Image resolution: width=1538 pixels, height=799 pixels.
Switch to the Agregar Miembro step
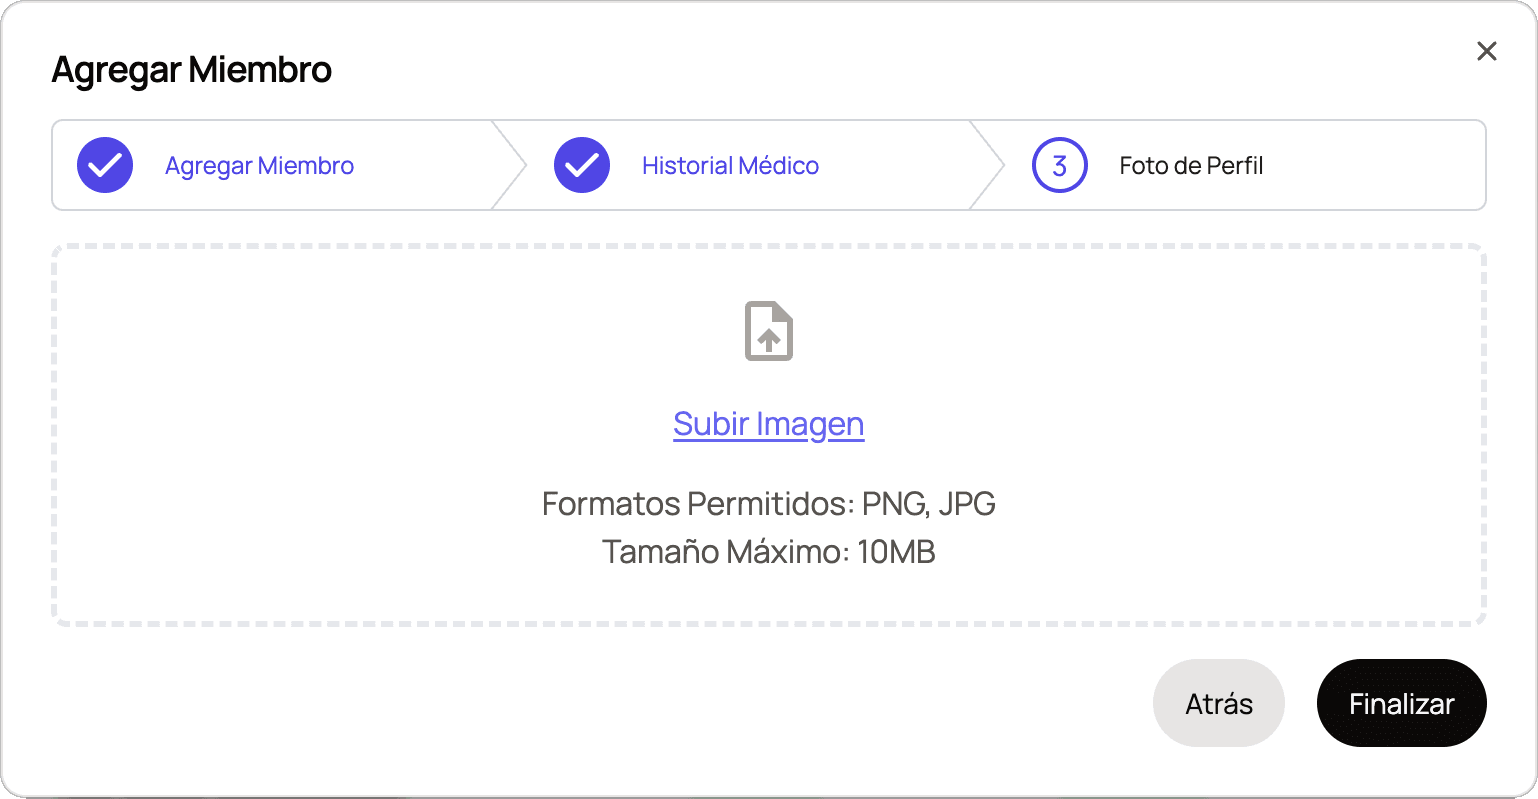pos(259,165)
